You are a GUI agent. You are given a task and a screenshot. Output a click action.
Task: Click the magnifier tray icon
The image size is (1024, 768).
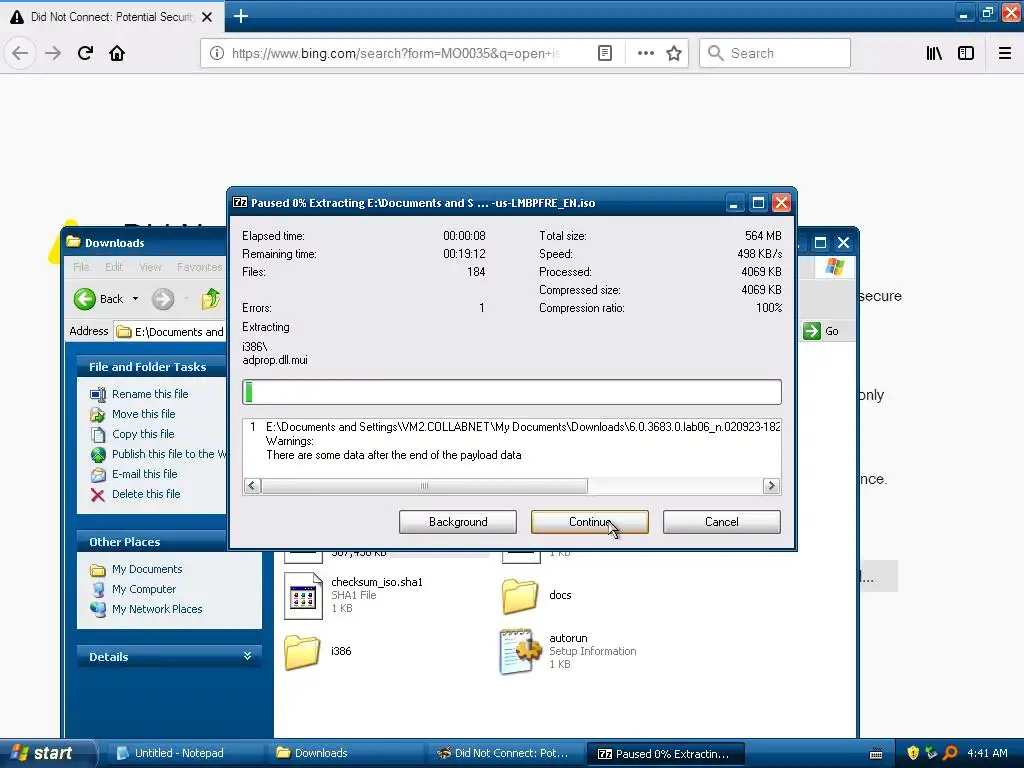click(x=950, y=753)
